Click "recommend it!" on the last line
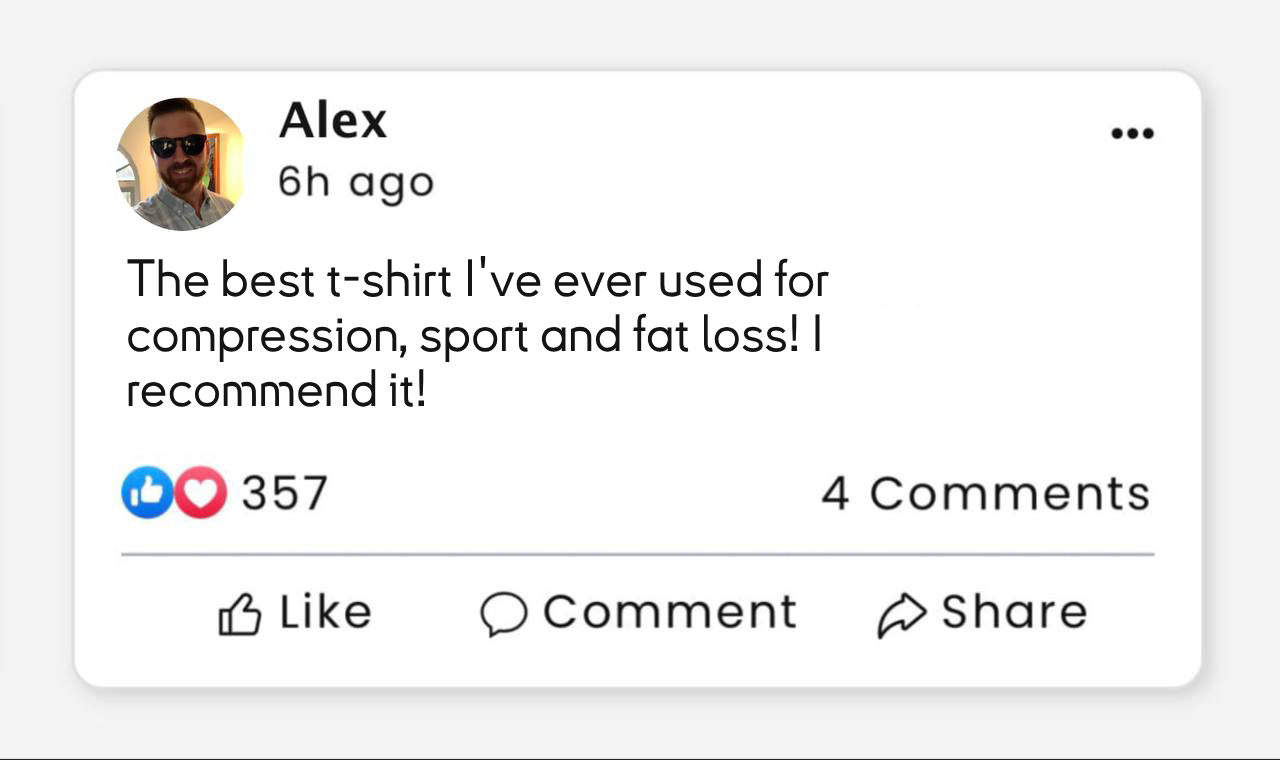This screenshot has height=760, width=1280. 276,390
